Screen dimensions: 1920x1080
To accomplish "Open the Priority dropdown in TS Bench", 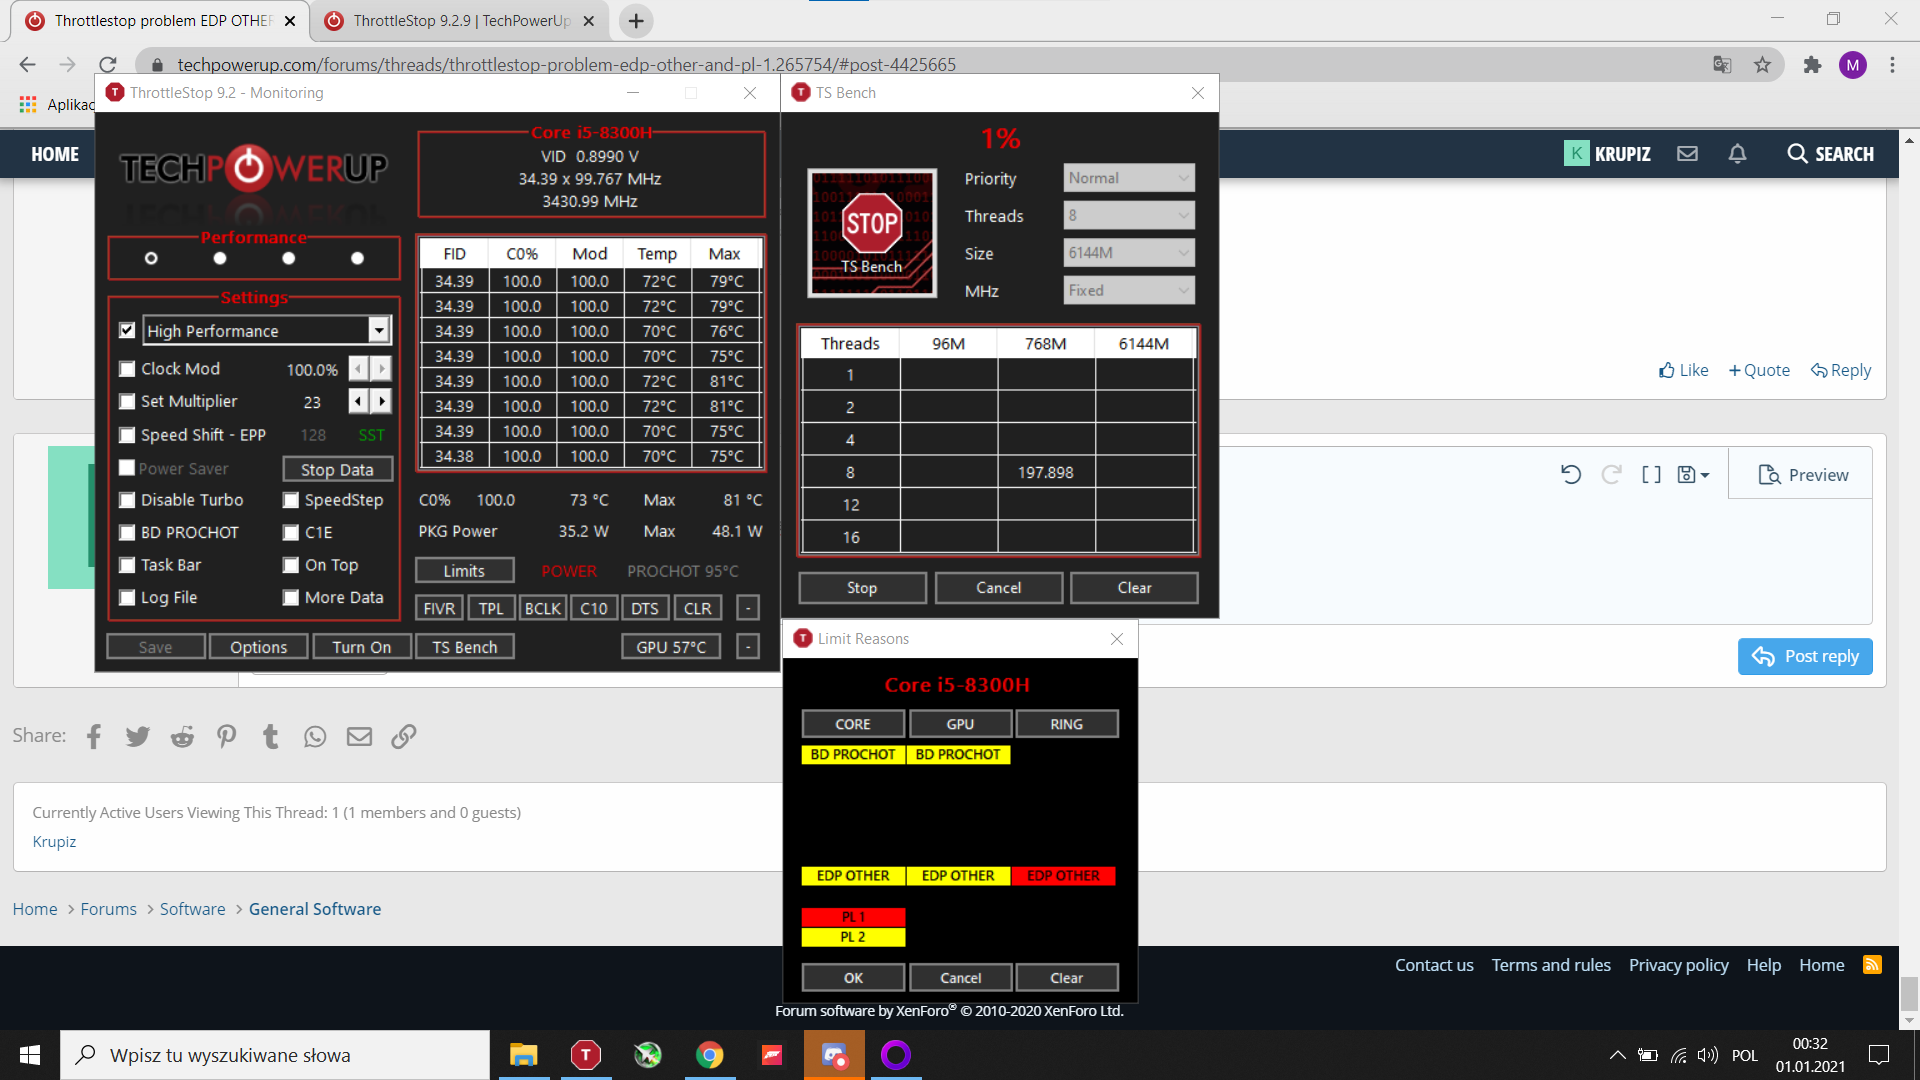I will point(1129,178).
